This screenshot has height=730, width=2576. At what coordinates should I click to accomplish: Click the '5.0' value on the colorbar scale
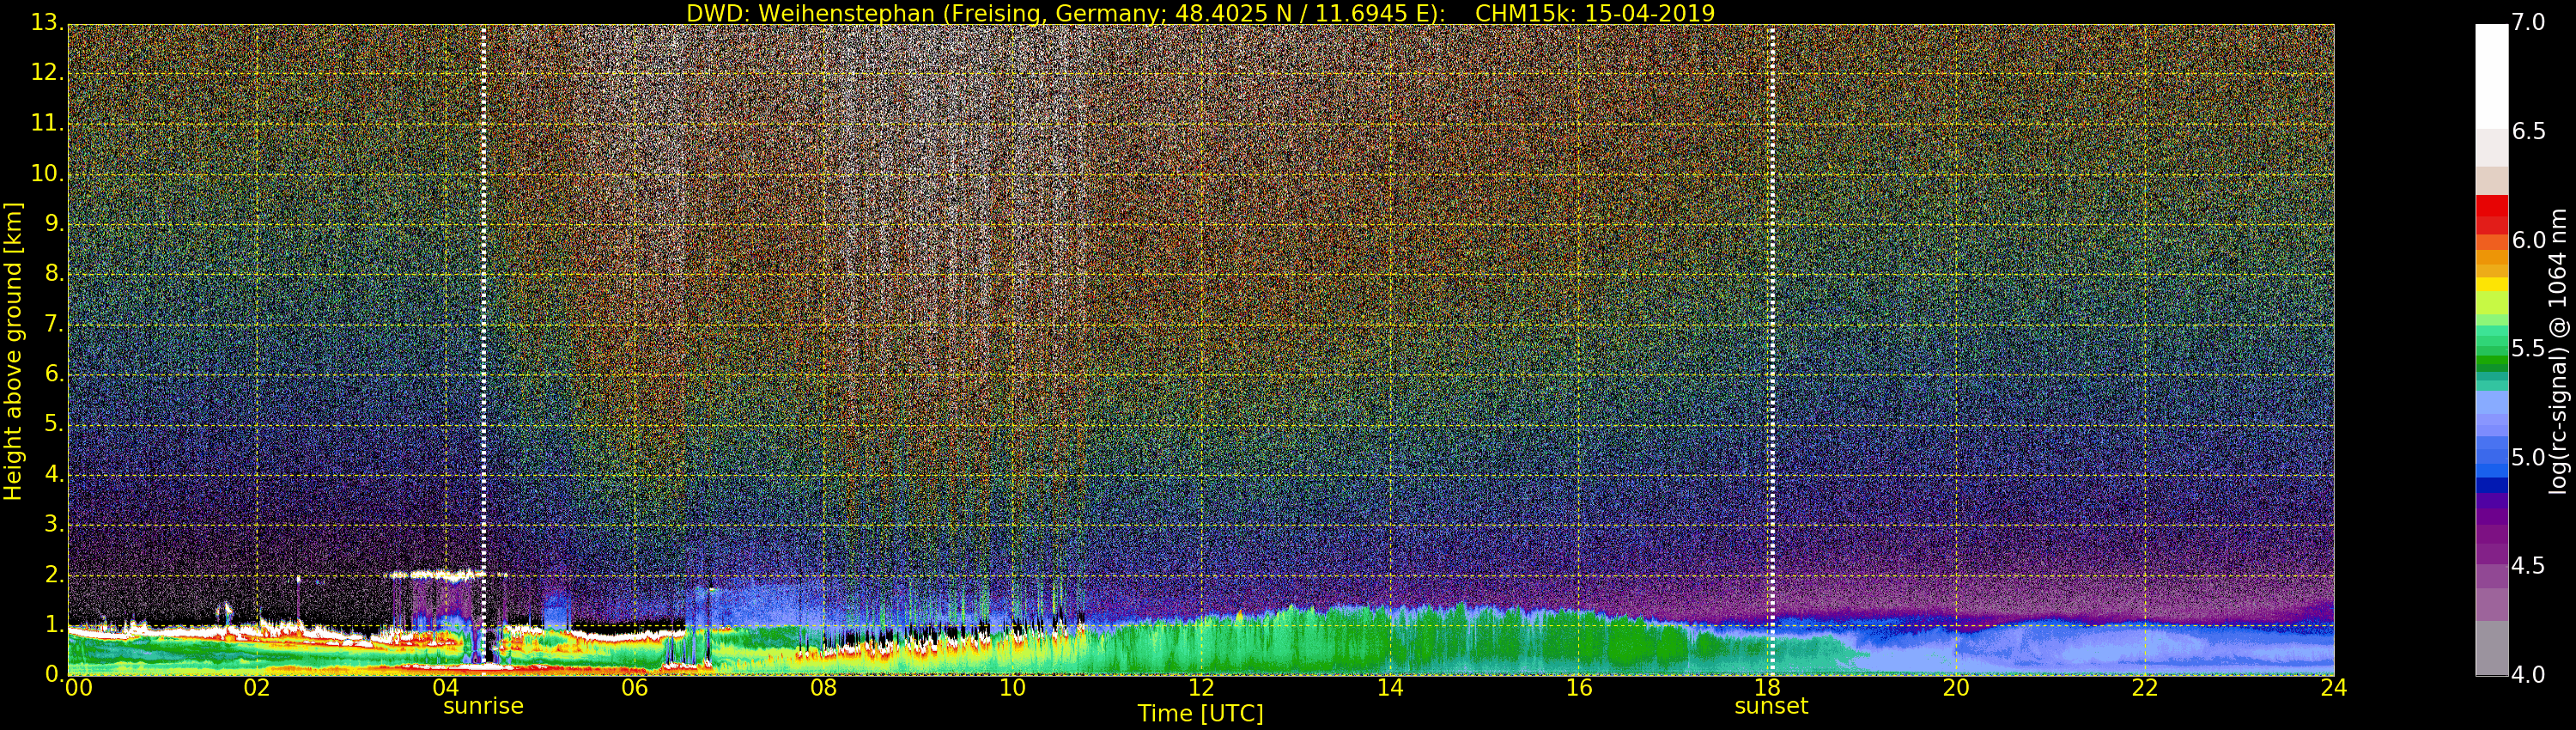2529,457
